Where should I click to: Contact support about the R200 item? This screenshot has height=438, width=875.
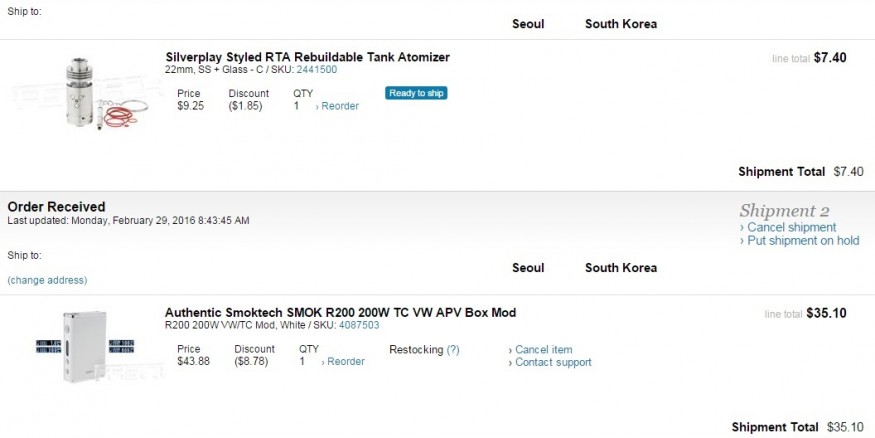click(550, 363)
